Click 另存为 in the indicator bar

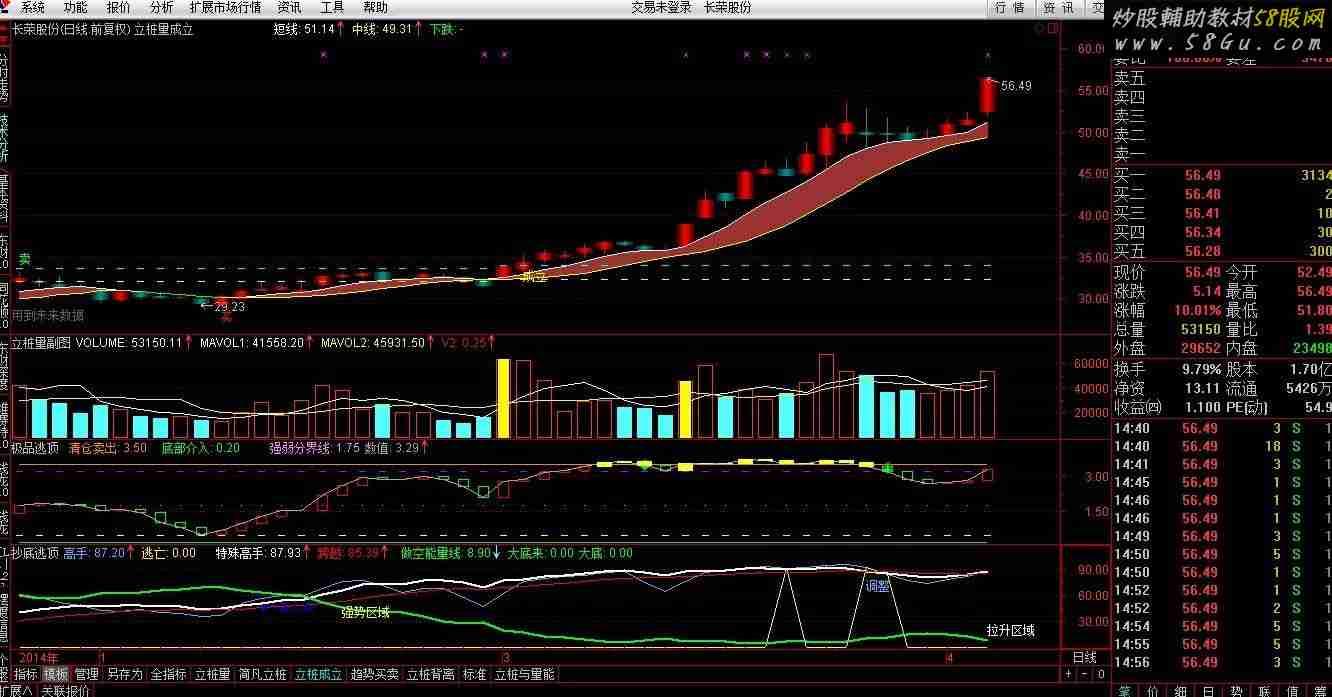(125, 674)
